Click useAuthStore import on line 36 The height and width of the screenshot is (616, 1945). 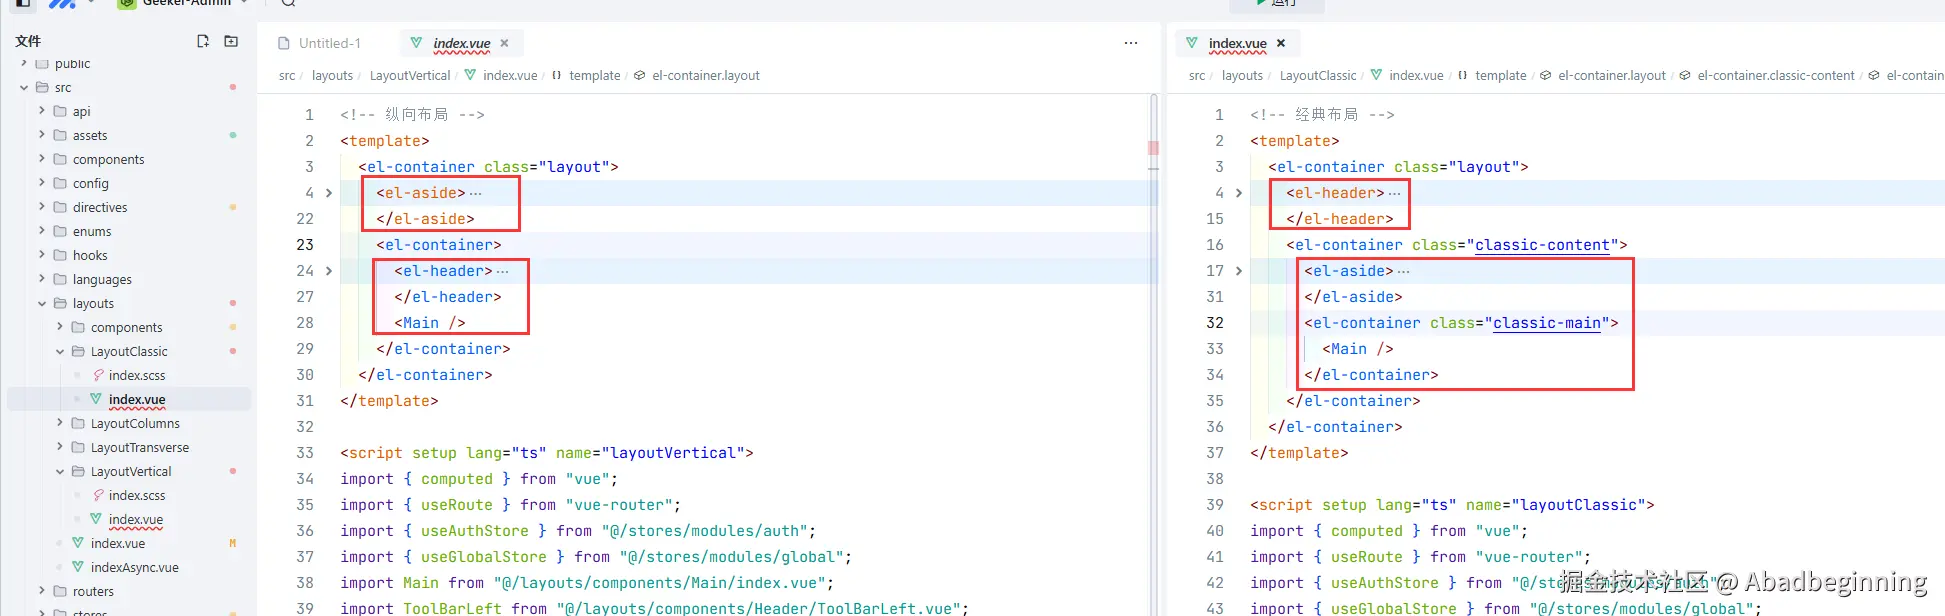[474, 531]
